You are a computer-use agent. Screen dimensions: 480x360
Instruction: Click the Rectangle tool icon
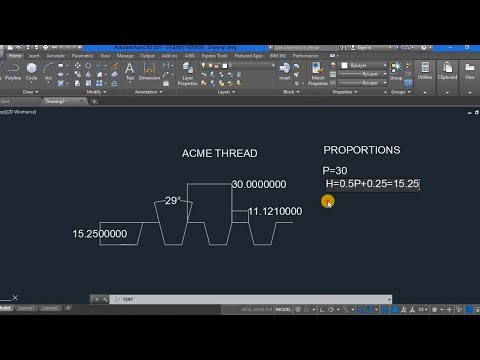pyautogui.click(x=61, y=66)
